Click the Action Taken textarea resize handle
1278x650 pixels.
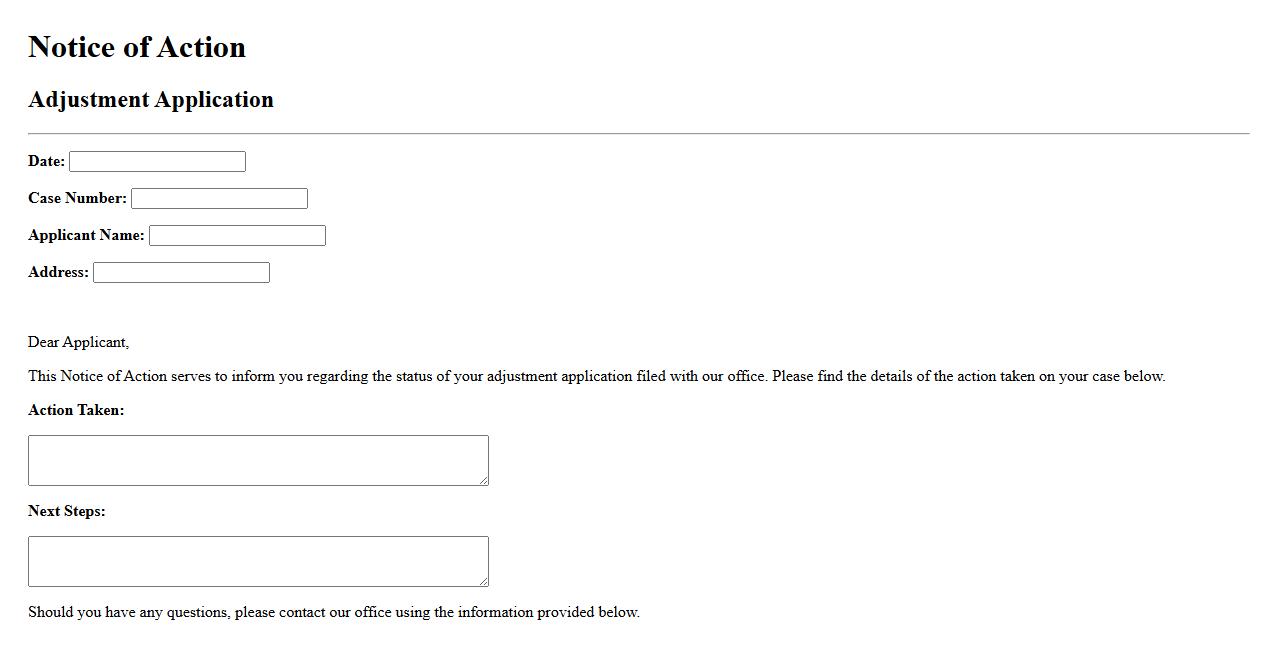[x=484, y=481]
